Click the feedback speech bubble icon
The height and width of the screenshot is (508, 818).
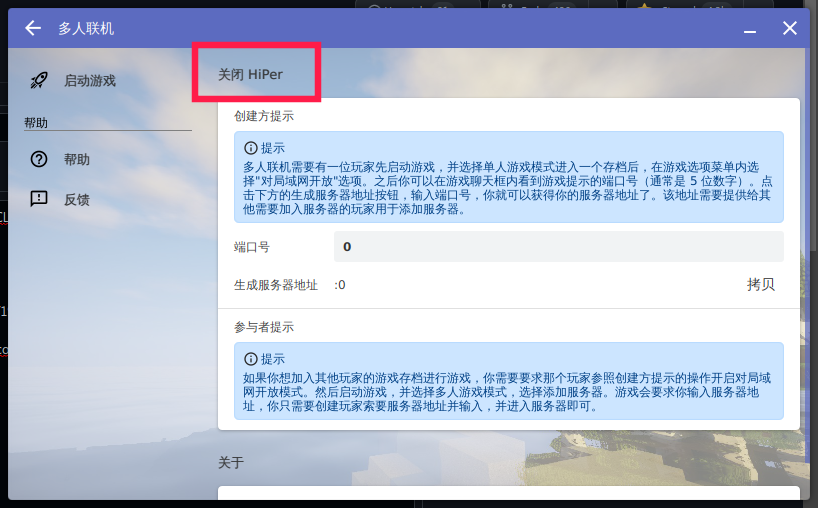pyautogui.click(x=39, y=199)
